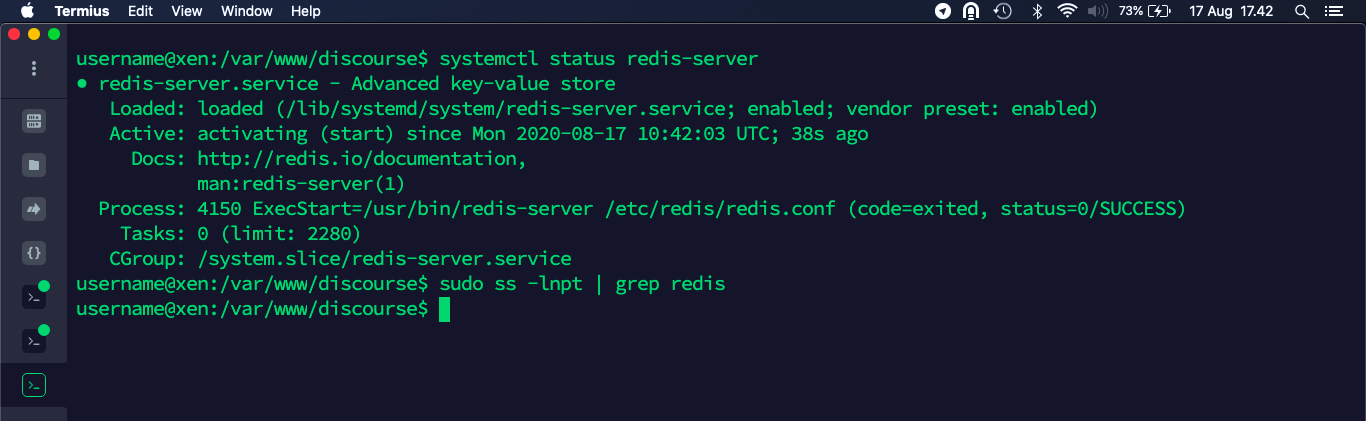
Task: Open the Wi-Fi status menu
Action: click(x=1067, y=12)
